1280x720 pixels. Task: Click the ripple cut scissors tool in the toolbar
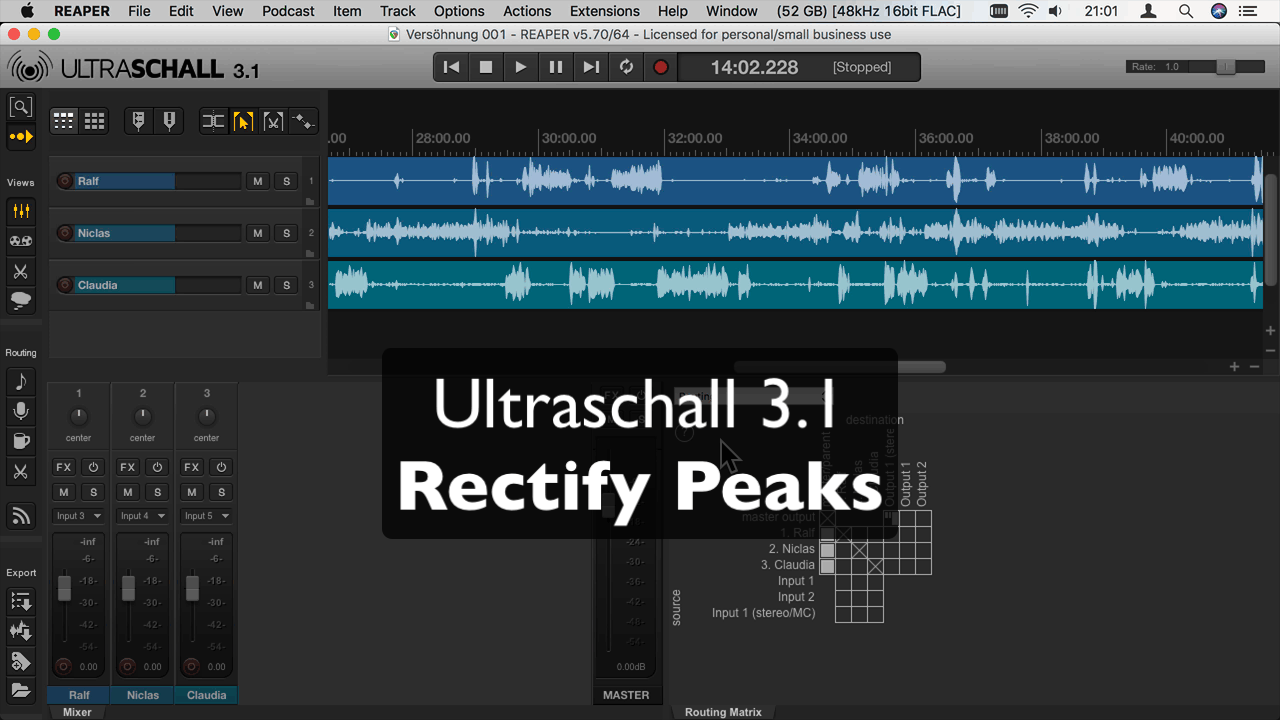click(273, 121)
